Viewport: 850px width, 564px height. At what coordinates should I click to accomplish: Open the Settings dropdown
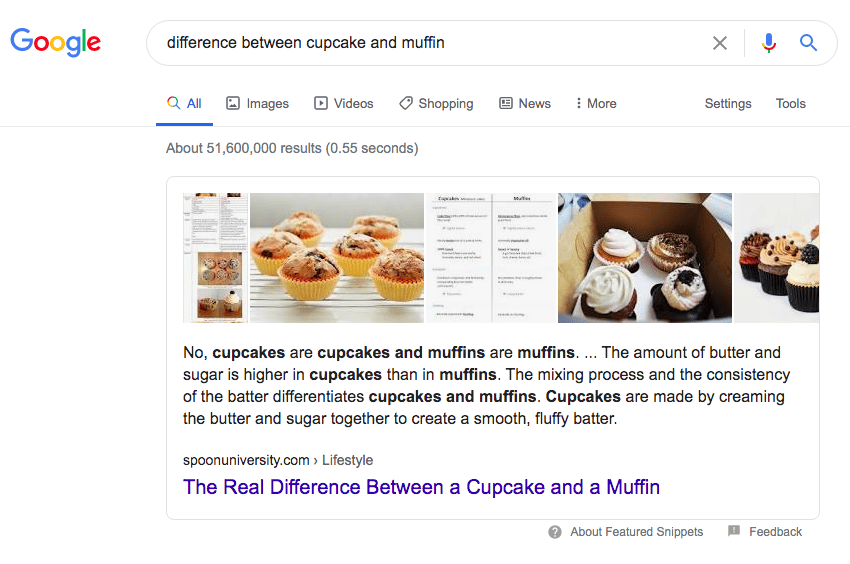point(727,103)
